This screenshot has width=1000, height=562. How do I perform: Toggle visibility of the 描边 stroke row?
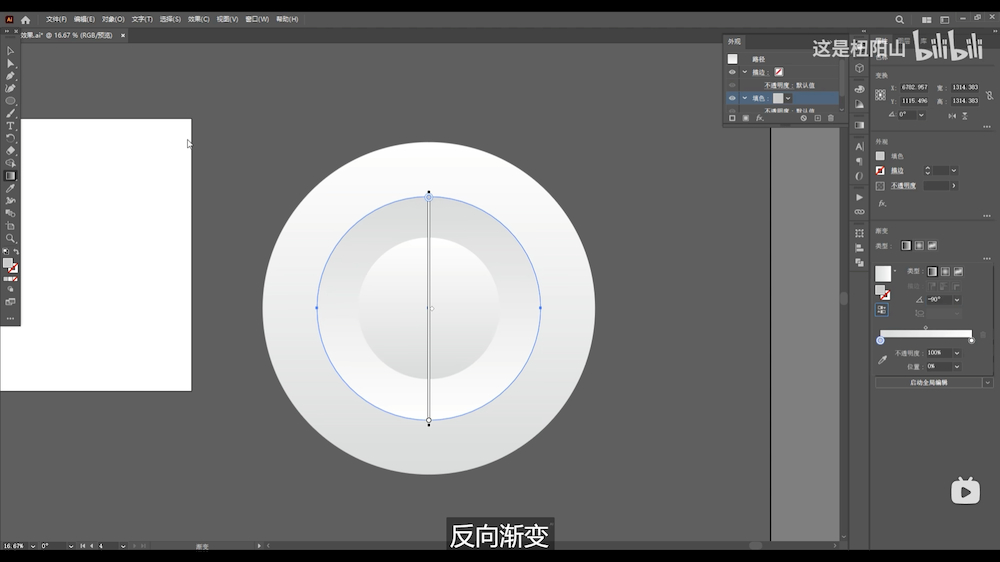[x=732, y=72]
